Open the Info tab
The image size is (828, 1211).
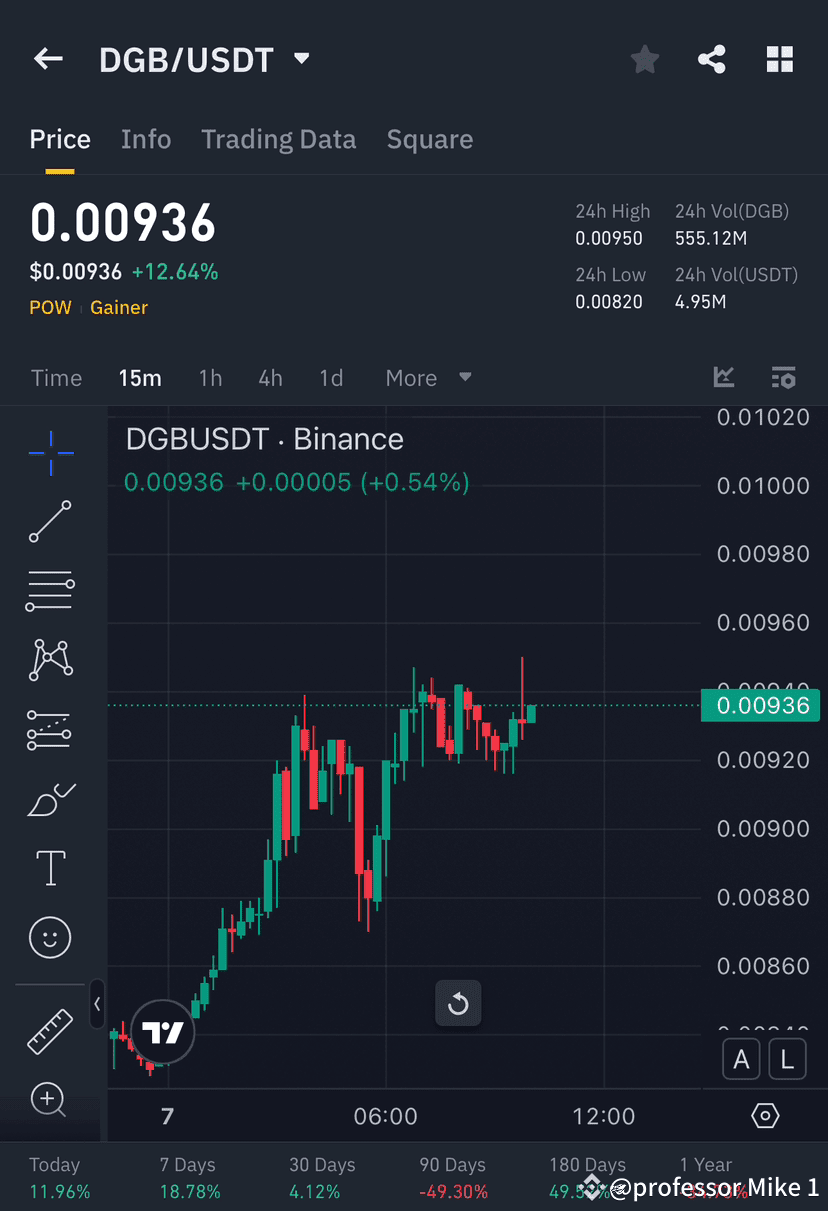coord(146,139)
